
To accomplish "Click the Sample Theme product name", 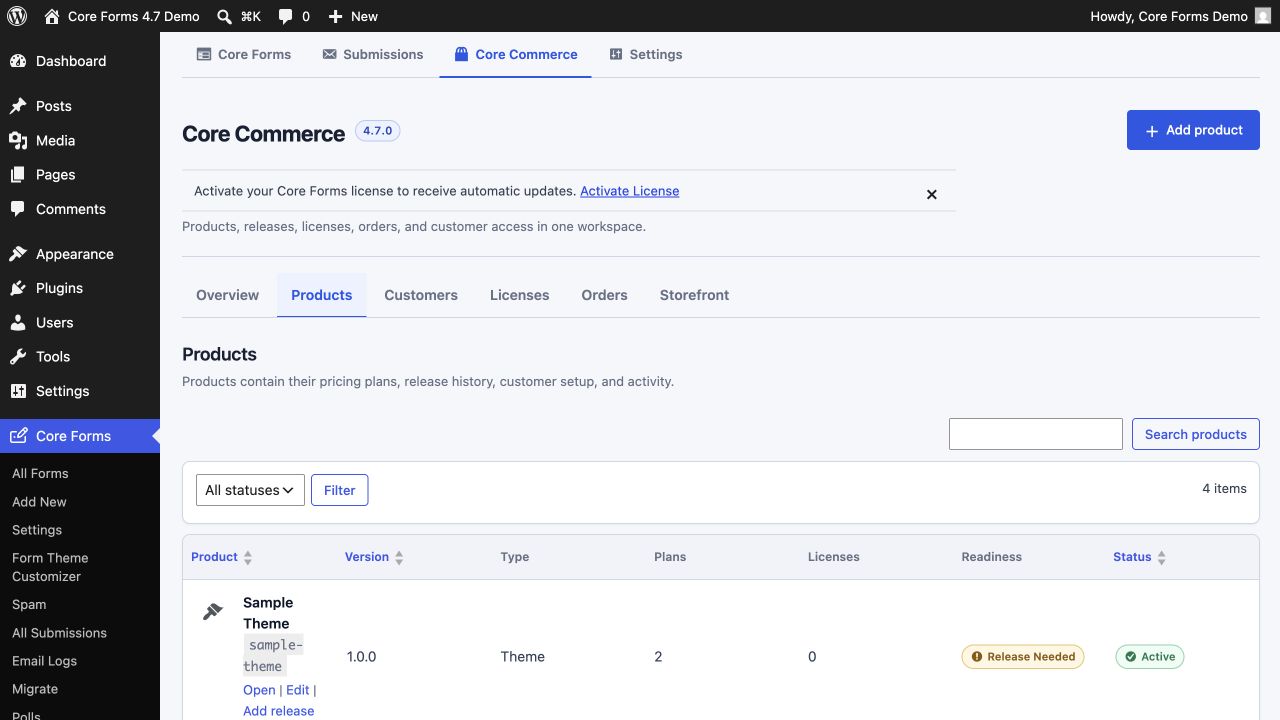I will pyautogui.click(x=268, y=613).
